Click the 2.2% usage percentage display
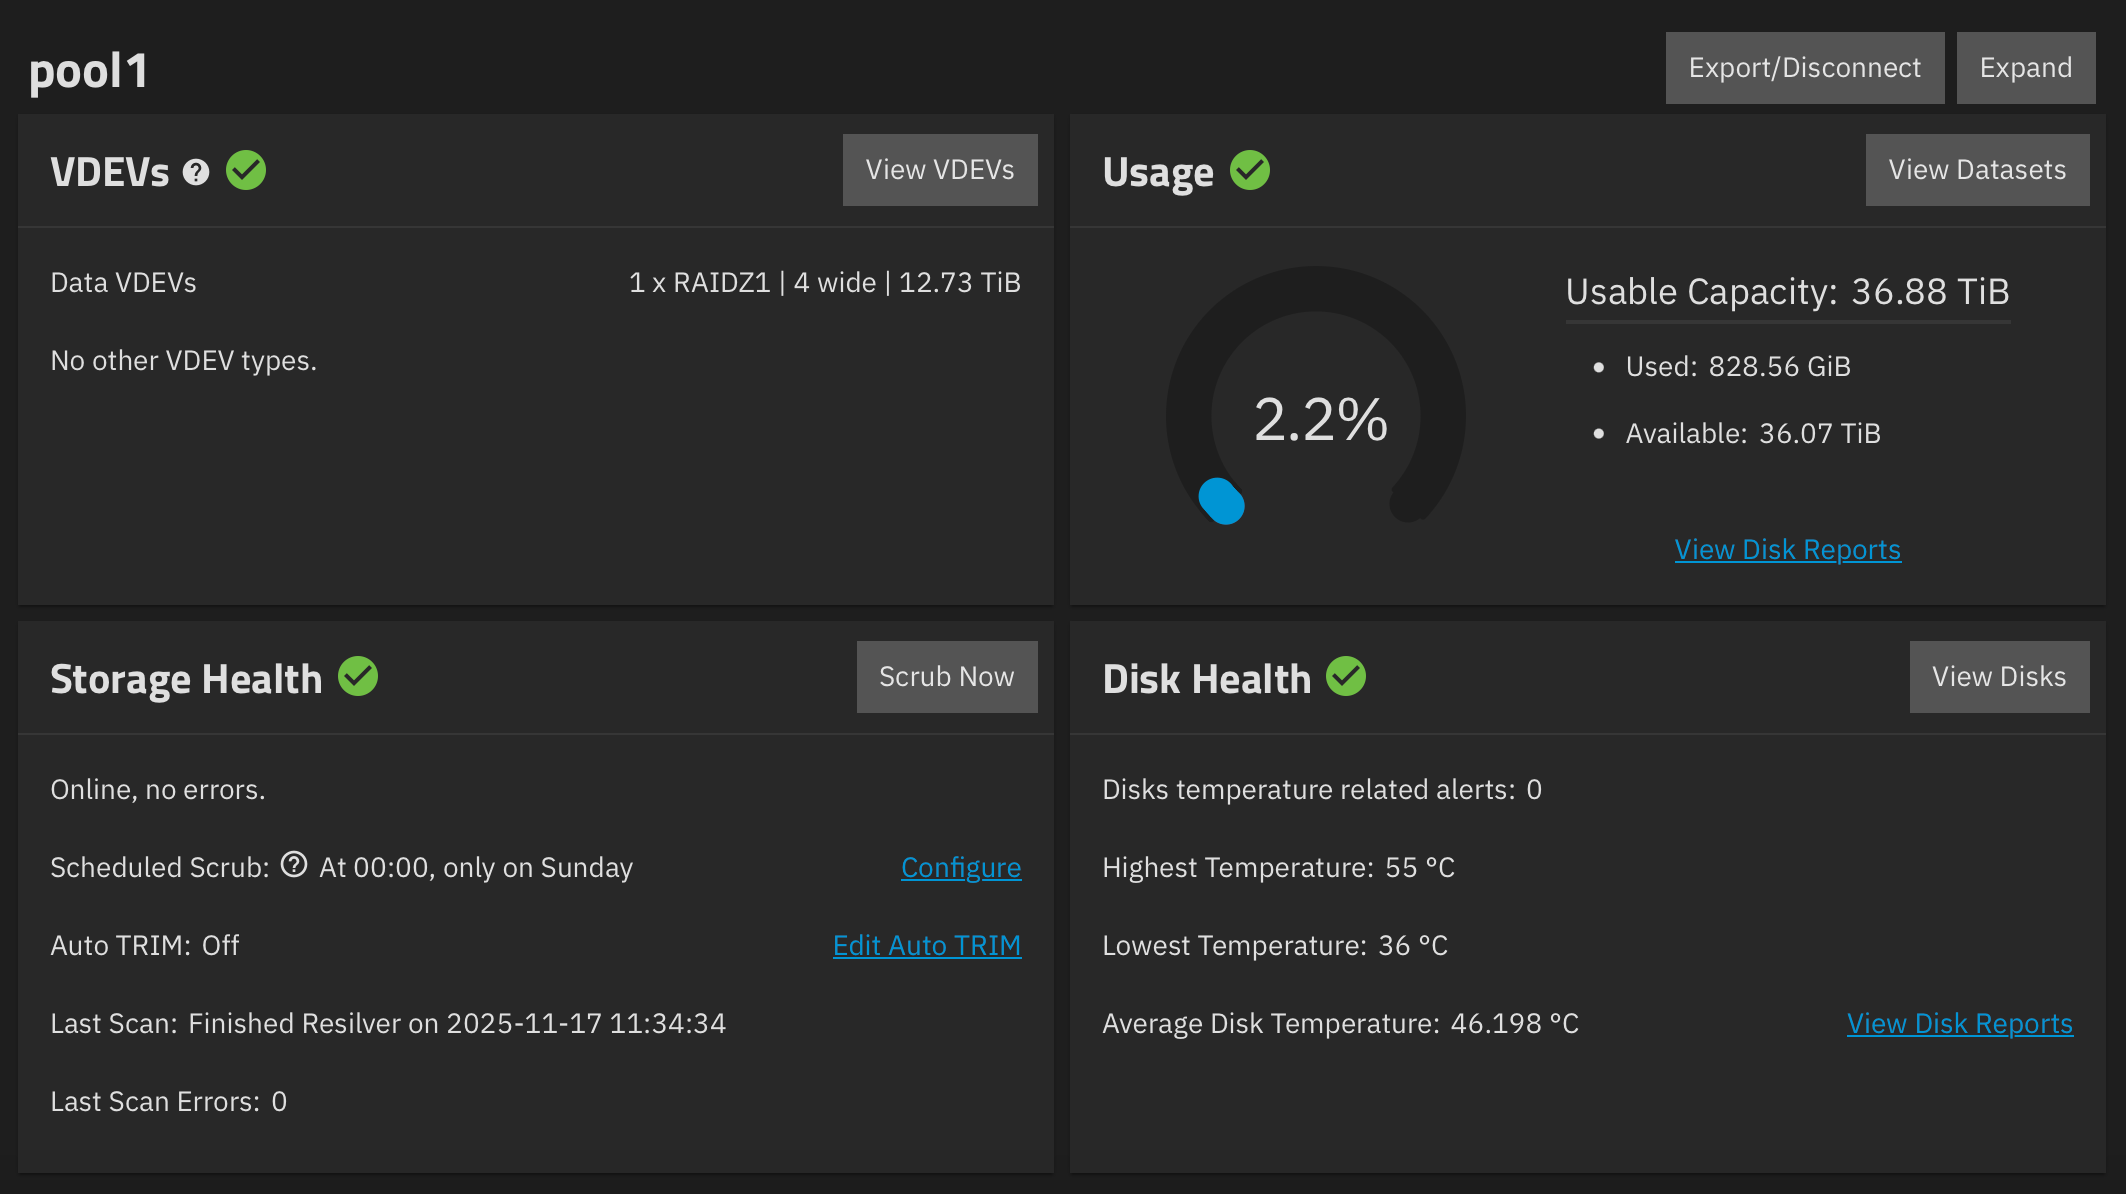The width and height of the screenshot is (2126, 1194). pos(1322,419)
